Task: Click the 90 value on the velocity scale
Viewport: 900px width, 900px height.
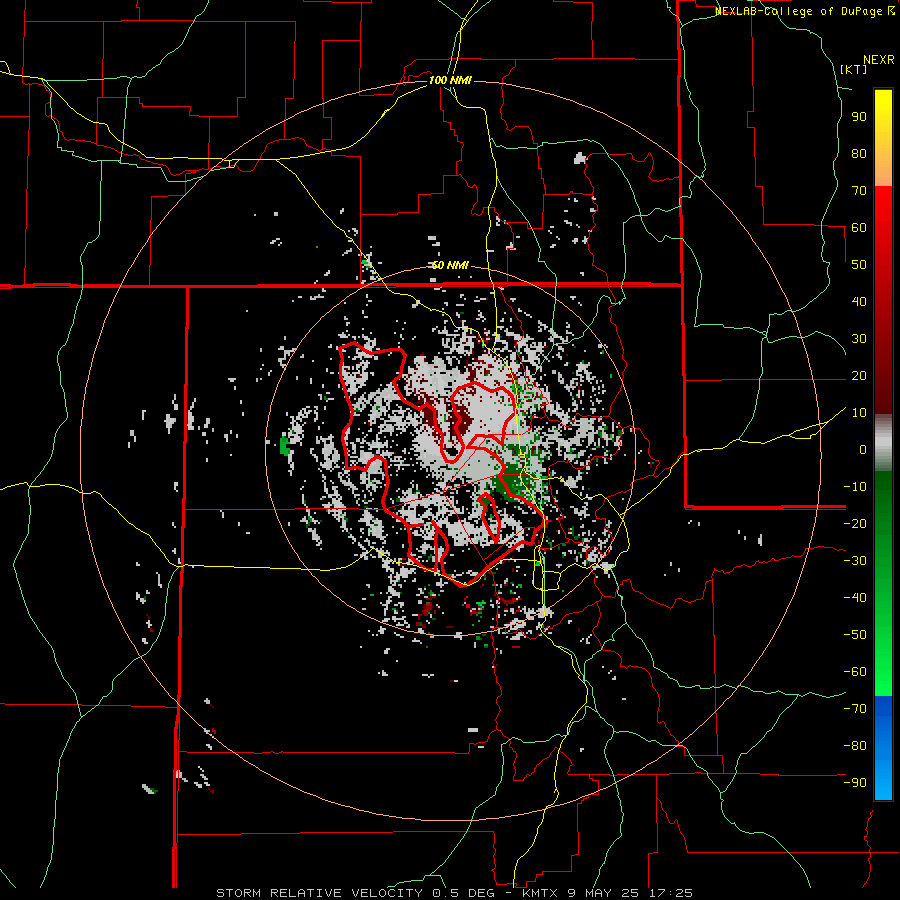Action: [859, 117]
